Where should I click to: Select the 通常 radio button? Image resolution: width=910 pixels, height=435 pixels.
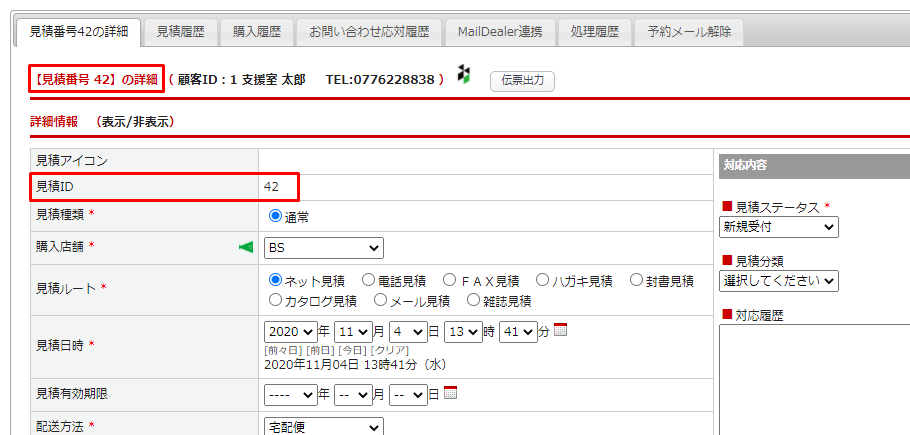pos(275,217)
